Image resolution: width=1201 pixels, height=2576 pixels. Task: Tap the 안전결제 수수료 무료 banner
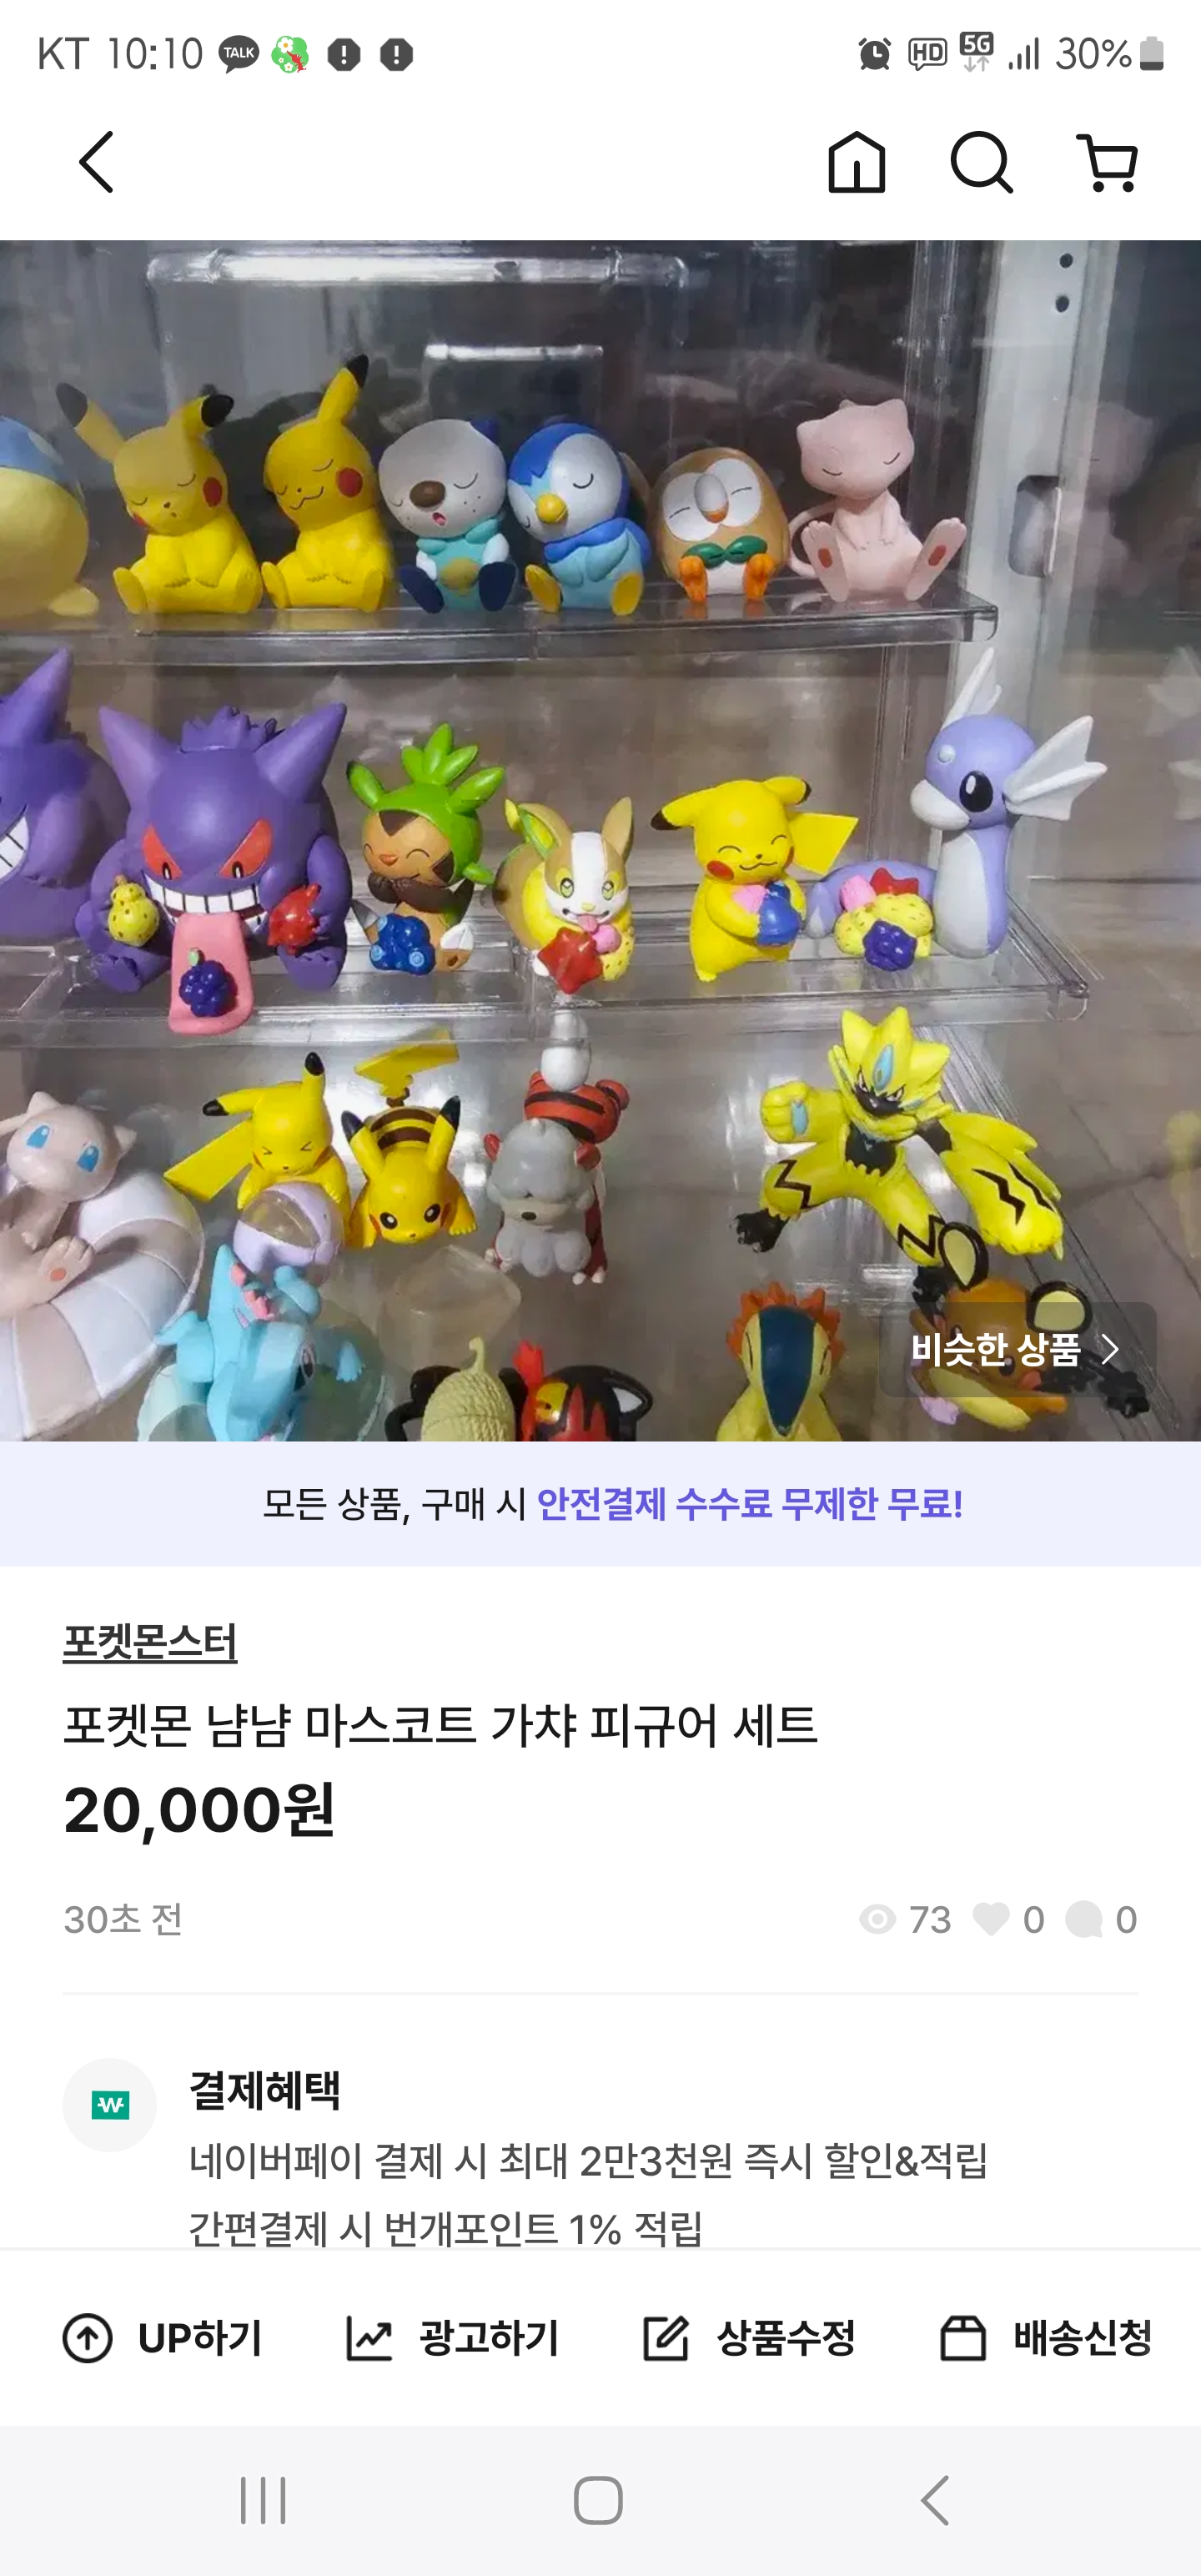(600, 1504)
